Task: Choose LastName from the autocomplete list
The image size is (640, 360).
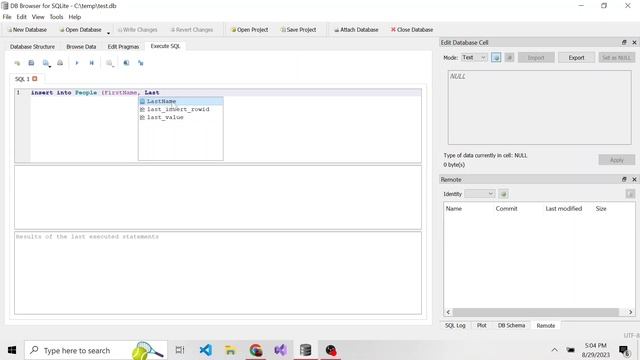Action: [181, 101]
